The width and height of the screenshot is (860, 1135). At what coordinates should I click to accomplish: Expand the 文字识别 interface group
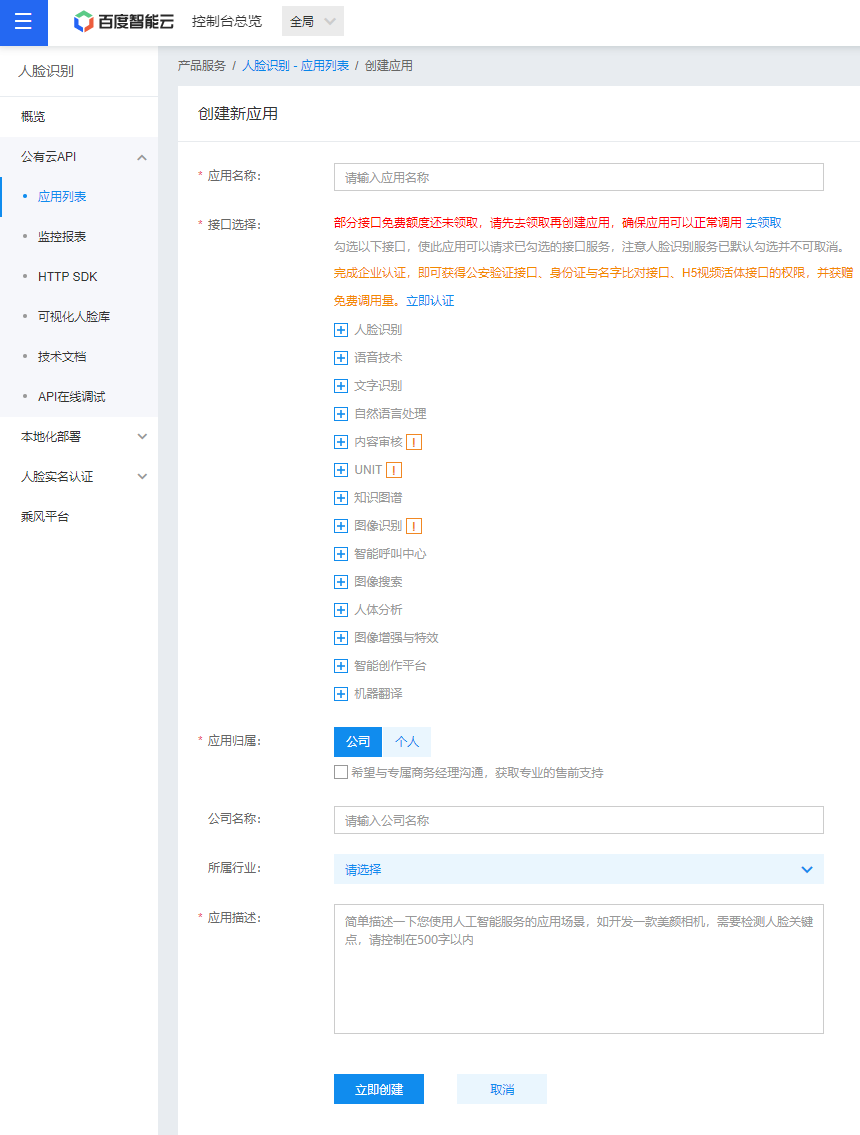point(341,386)
